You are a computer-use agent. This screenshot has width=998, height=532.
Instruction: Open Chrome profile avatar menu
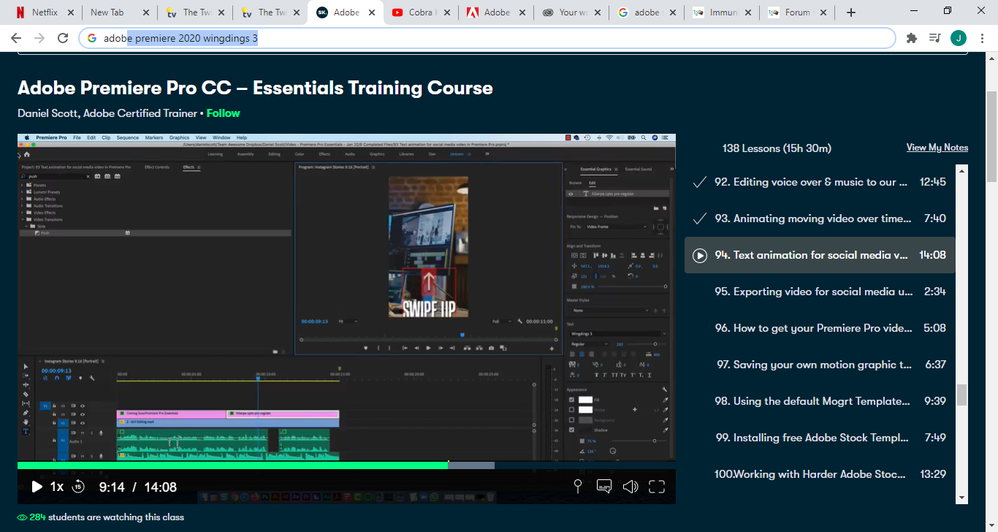[x=958, y=38]
